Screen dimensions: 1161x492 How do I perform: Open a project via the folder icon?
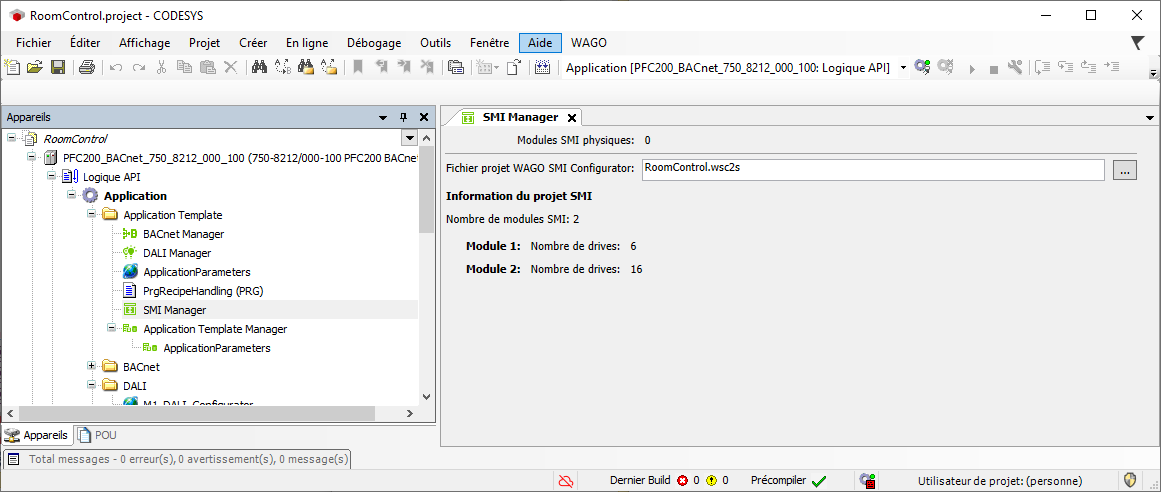click(x=34, y=67)
